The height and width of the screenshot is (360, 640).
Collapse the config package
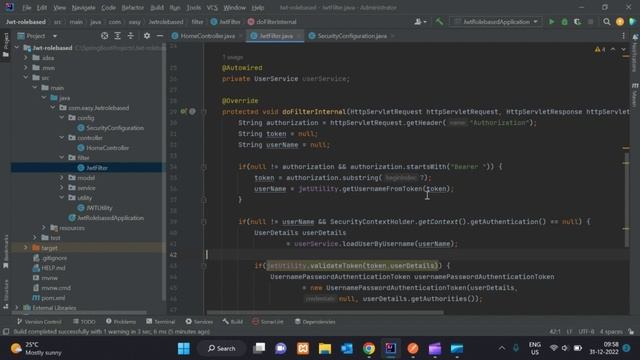click(62, 118)
